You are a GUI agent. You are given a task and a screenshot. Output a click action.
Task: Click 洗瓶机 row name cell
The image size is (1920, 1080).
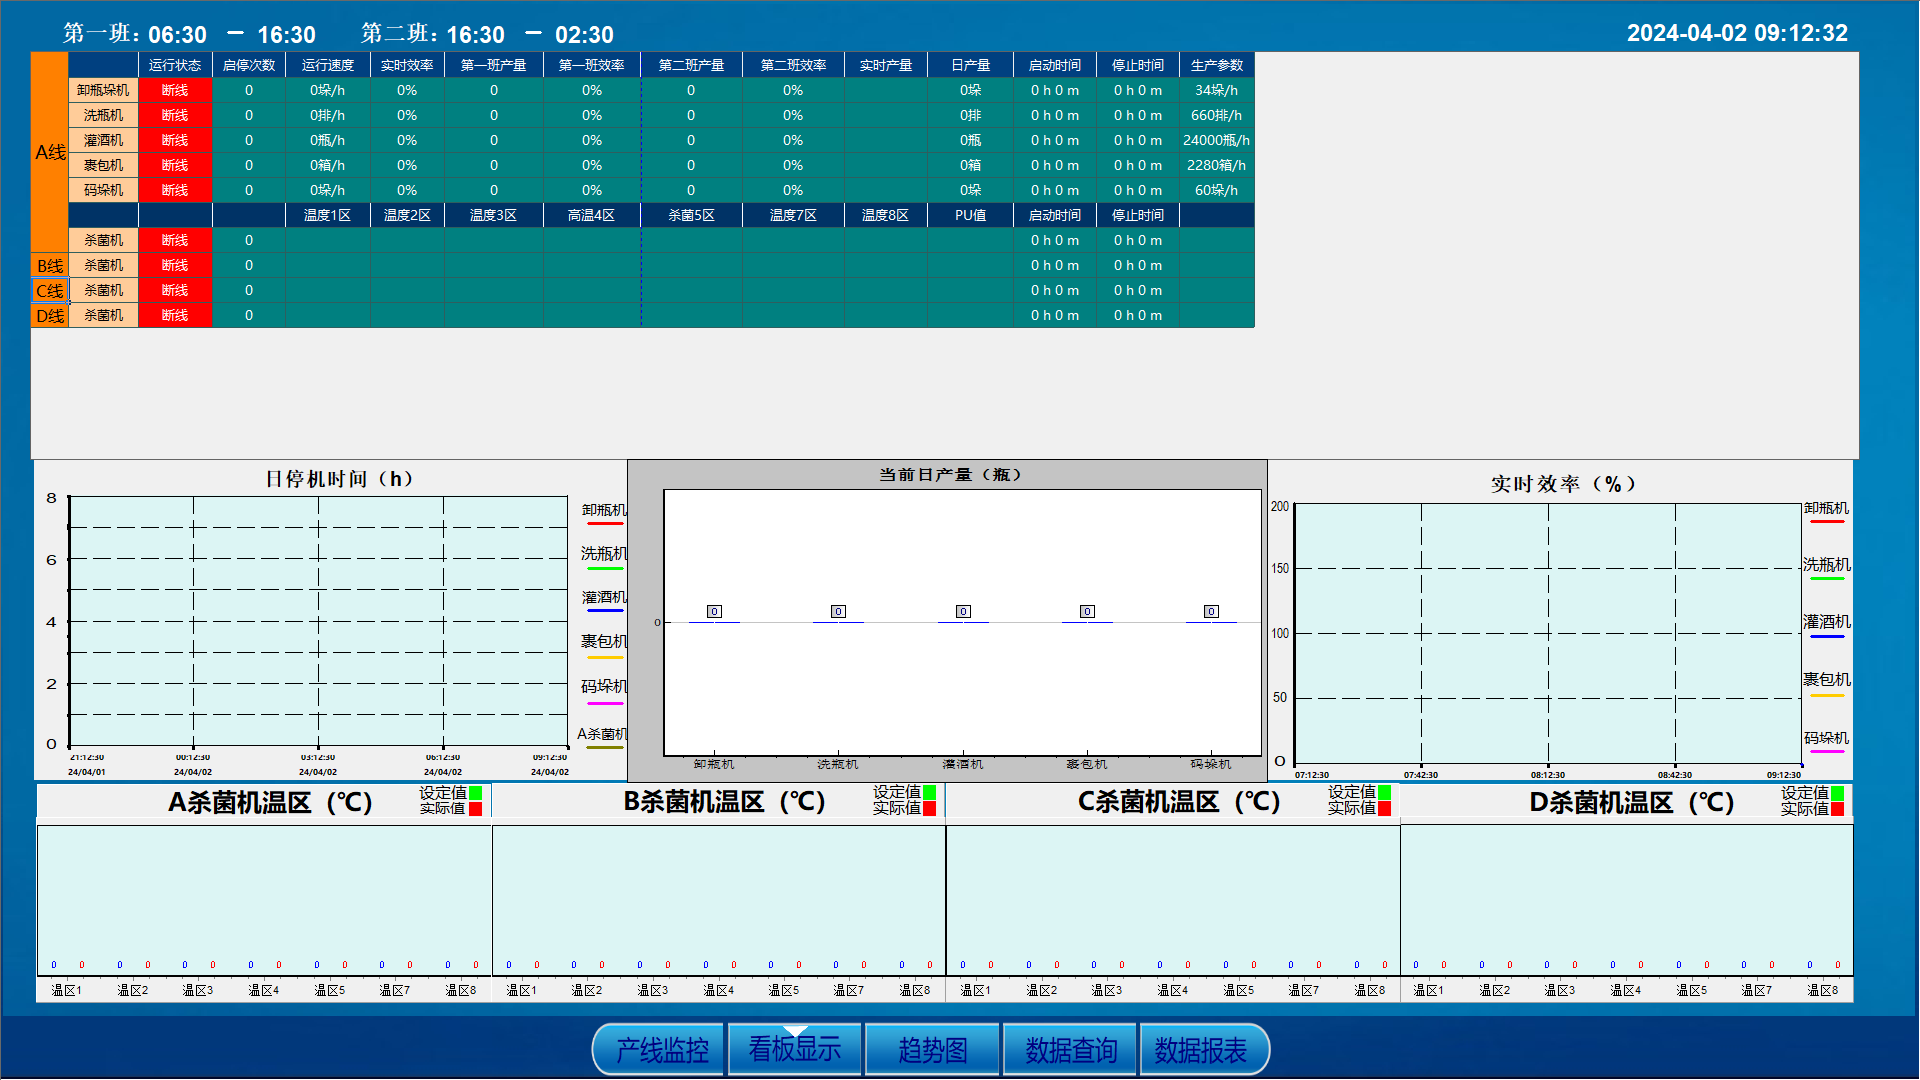pyautogui.click(x=103, y=115)
